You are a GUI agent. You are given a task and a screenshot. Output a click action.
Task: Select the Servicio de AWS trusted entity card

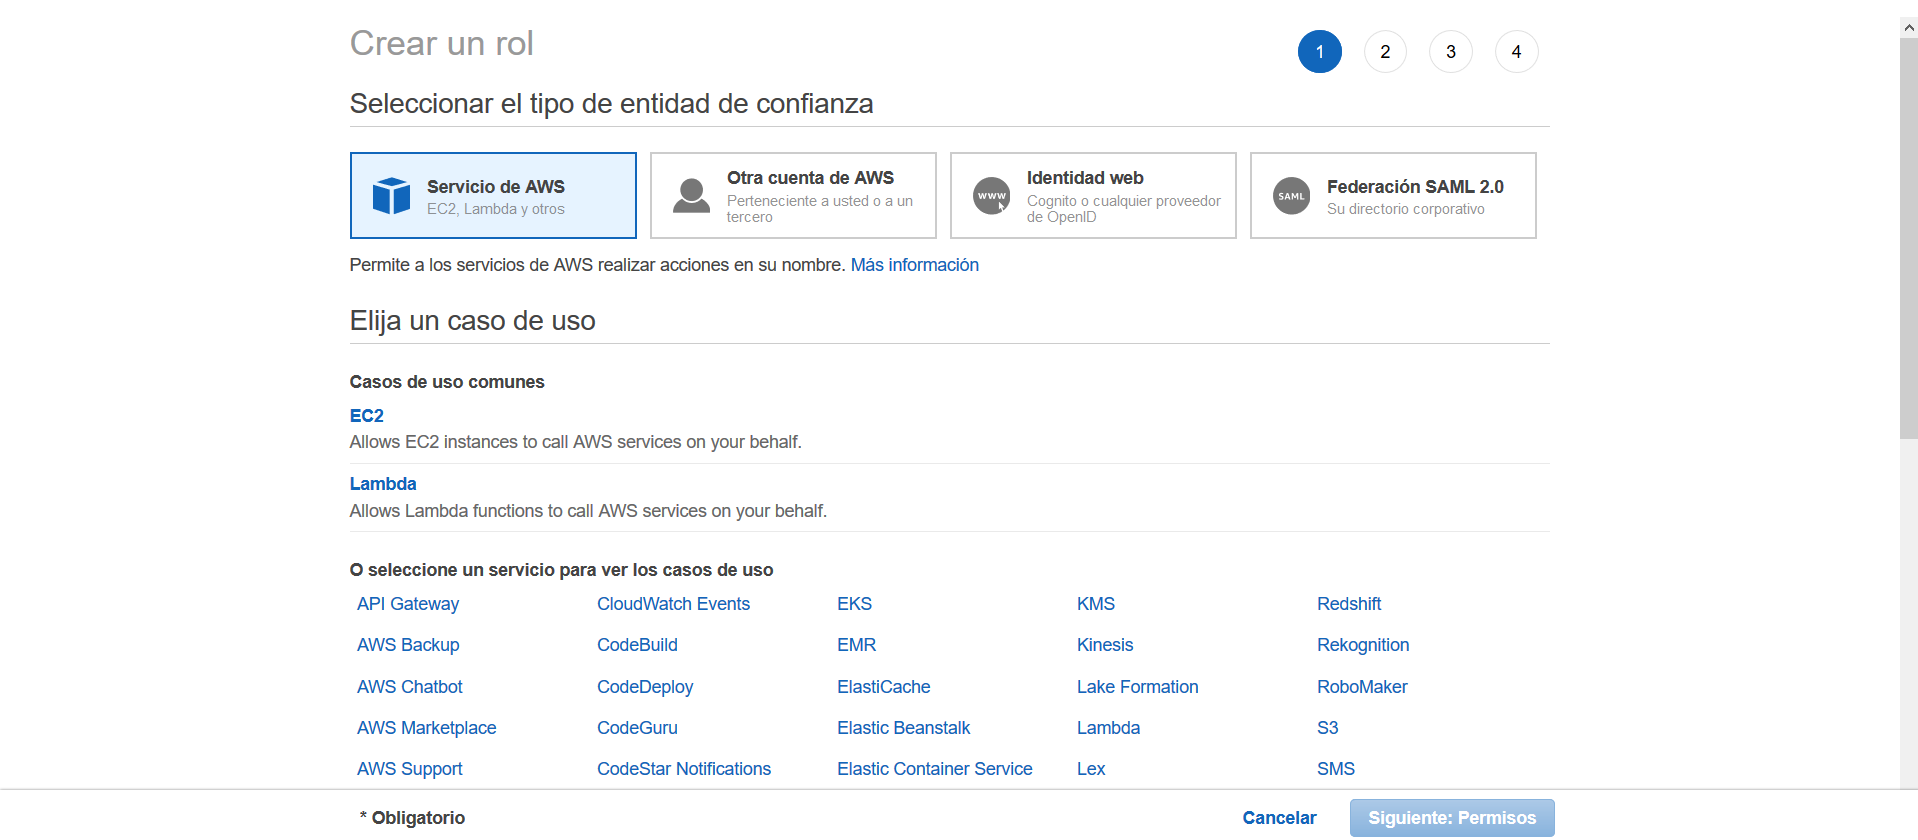click(493, 196)
